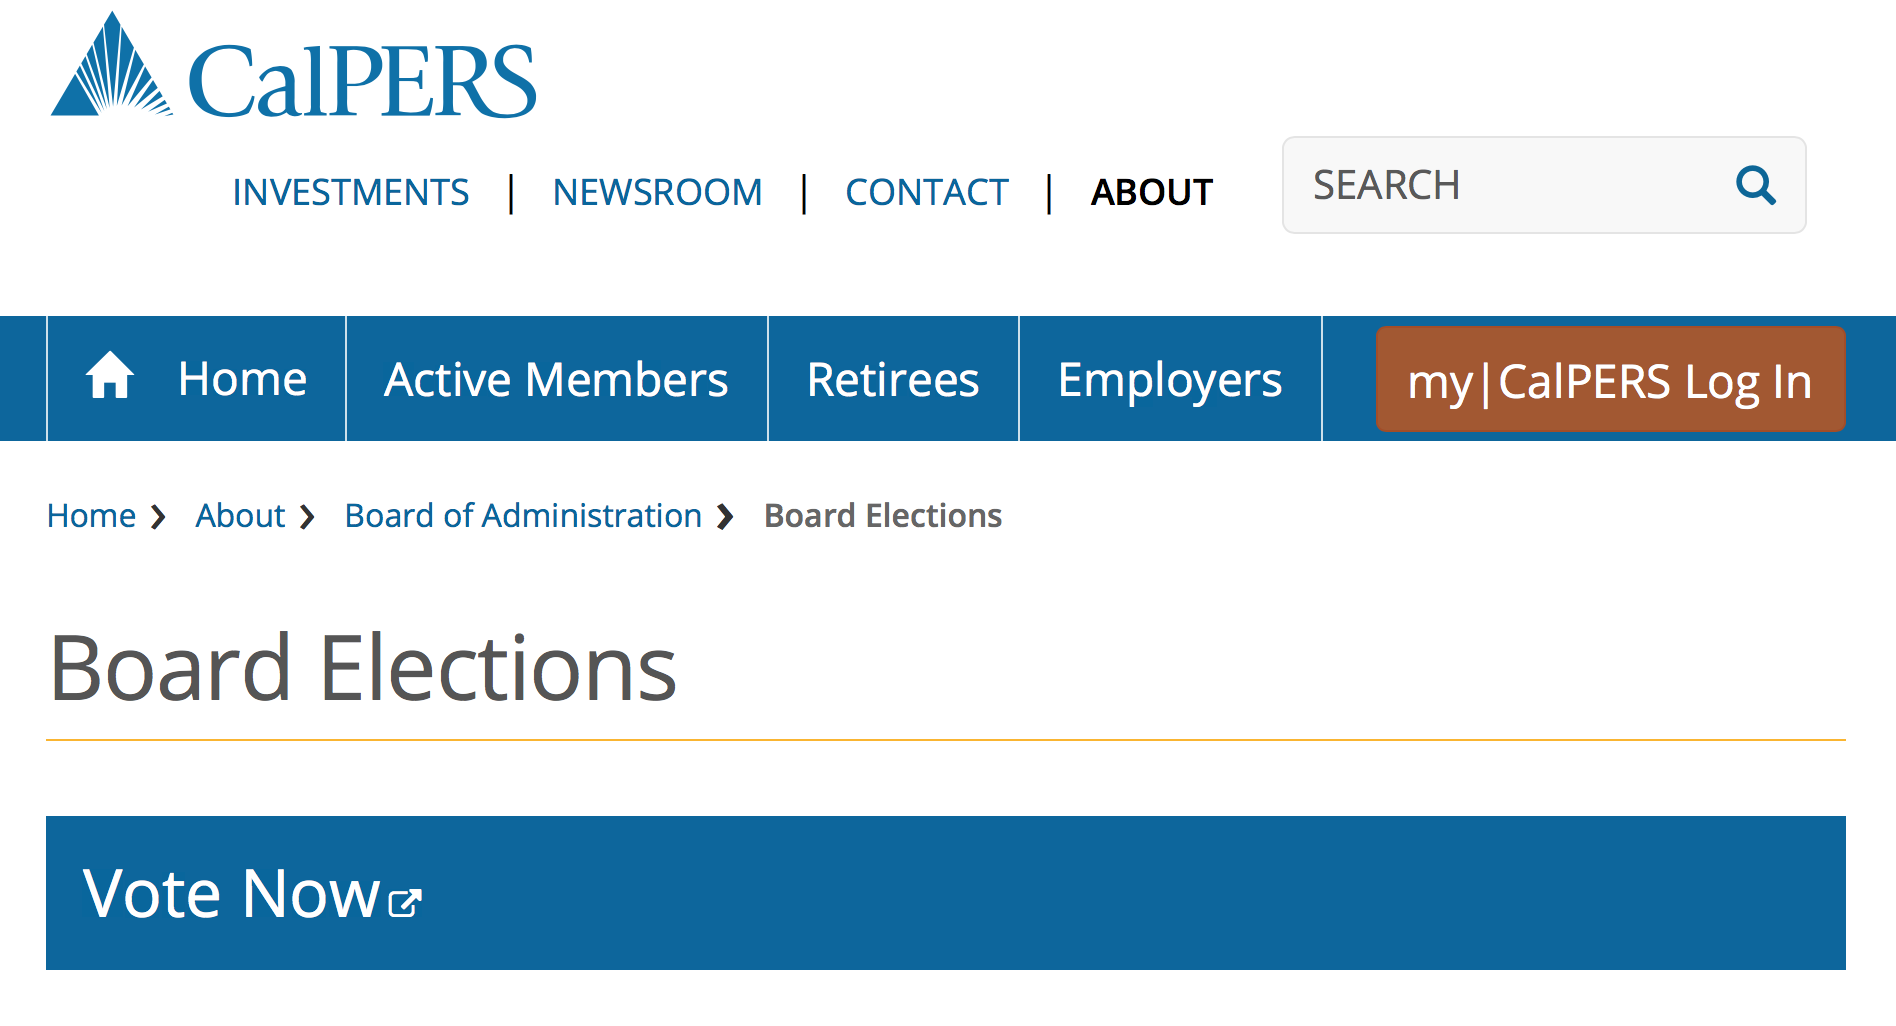
Task: Open the Employers navigation tab
Action: (x=1169, y=380)
